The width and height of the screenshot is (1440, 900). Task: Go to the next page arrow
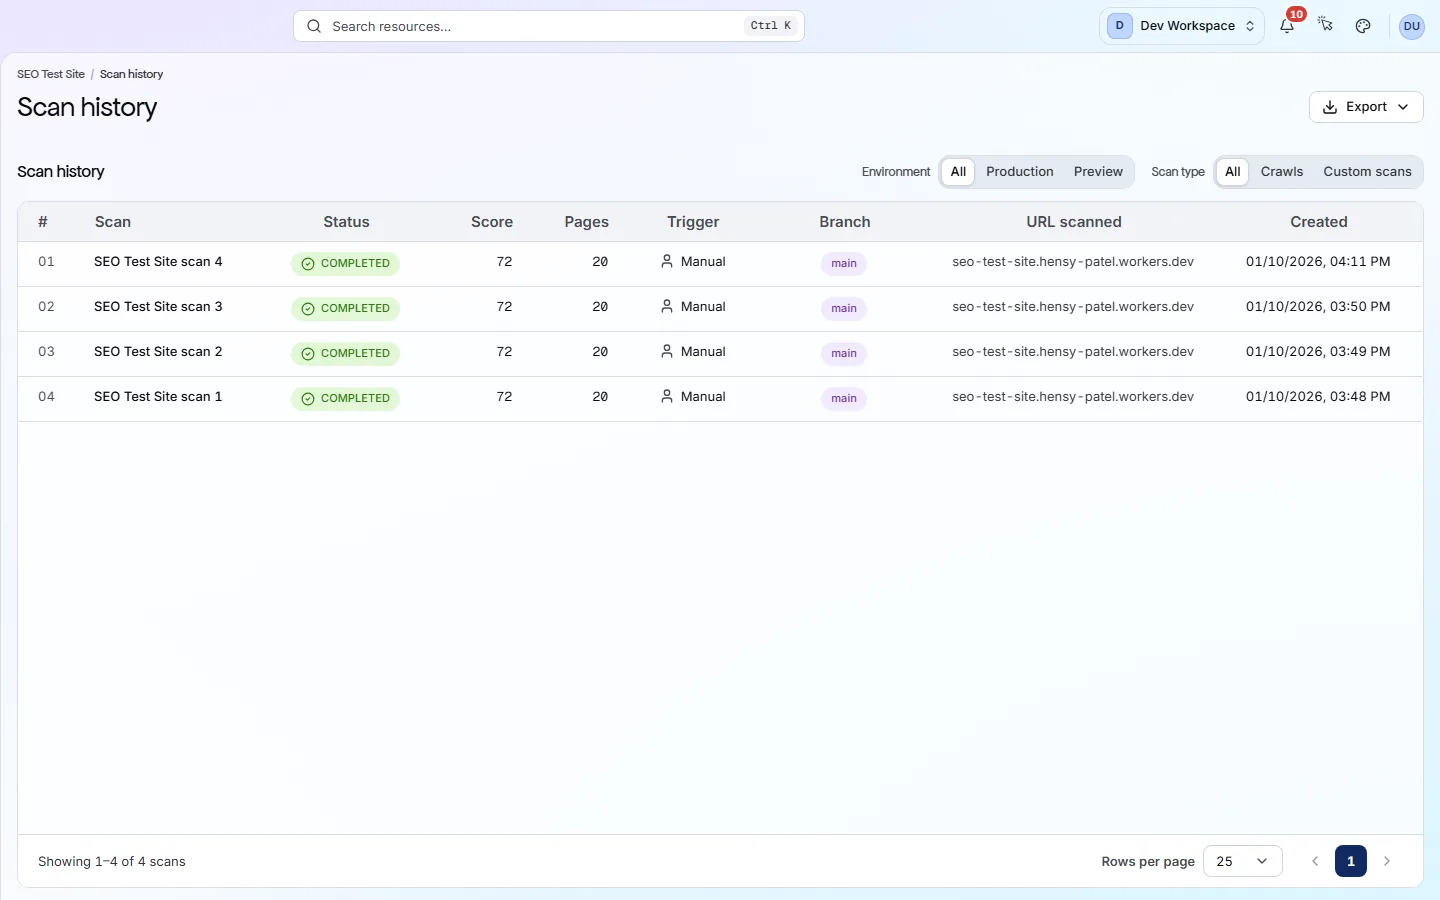1387,861
